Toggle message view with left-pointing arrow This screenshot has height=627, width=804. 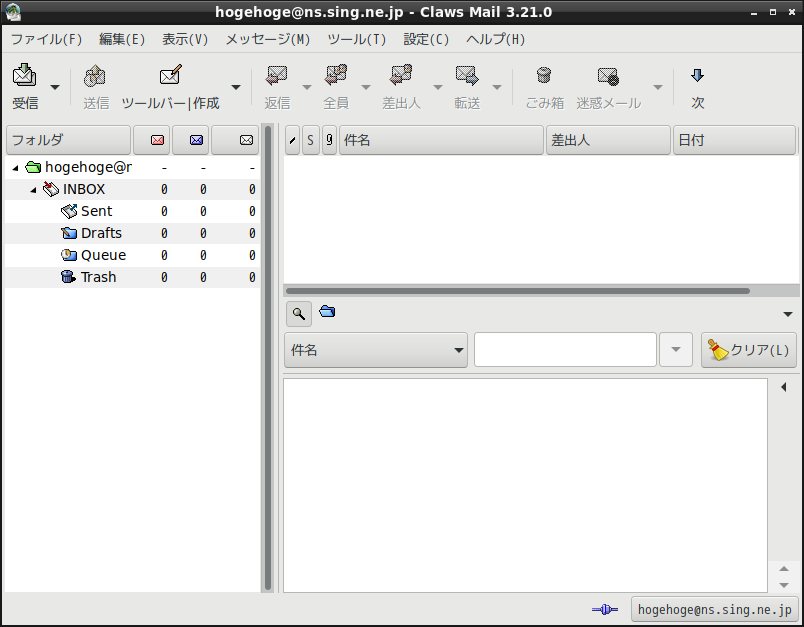click(783, 387)
